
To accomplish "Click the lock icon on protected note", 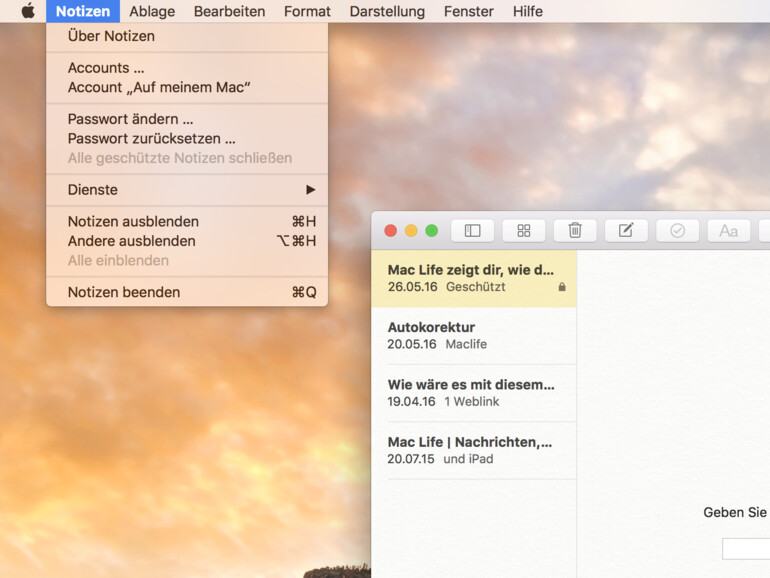I will tap(562, 287).
